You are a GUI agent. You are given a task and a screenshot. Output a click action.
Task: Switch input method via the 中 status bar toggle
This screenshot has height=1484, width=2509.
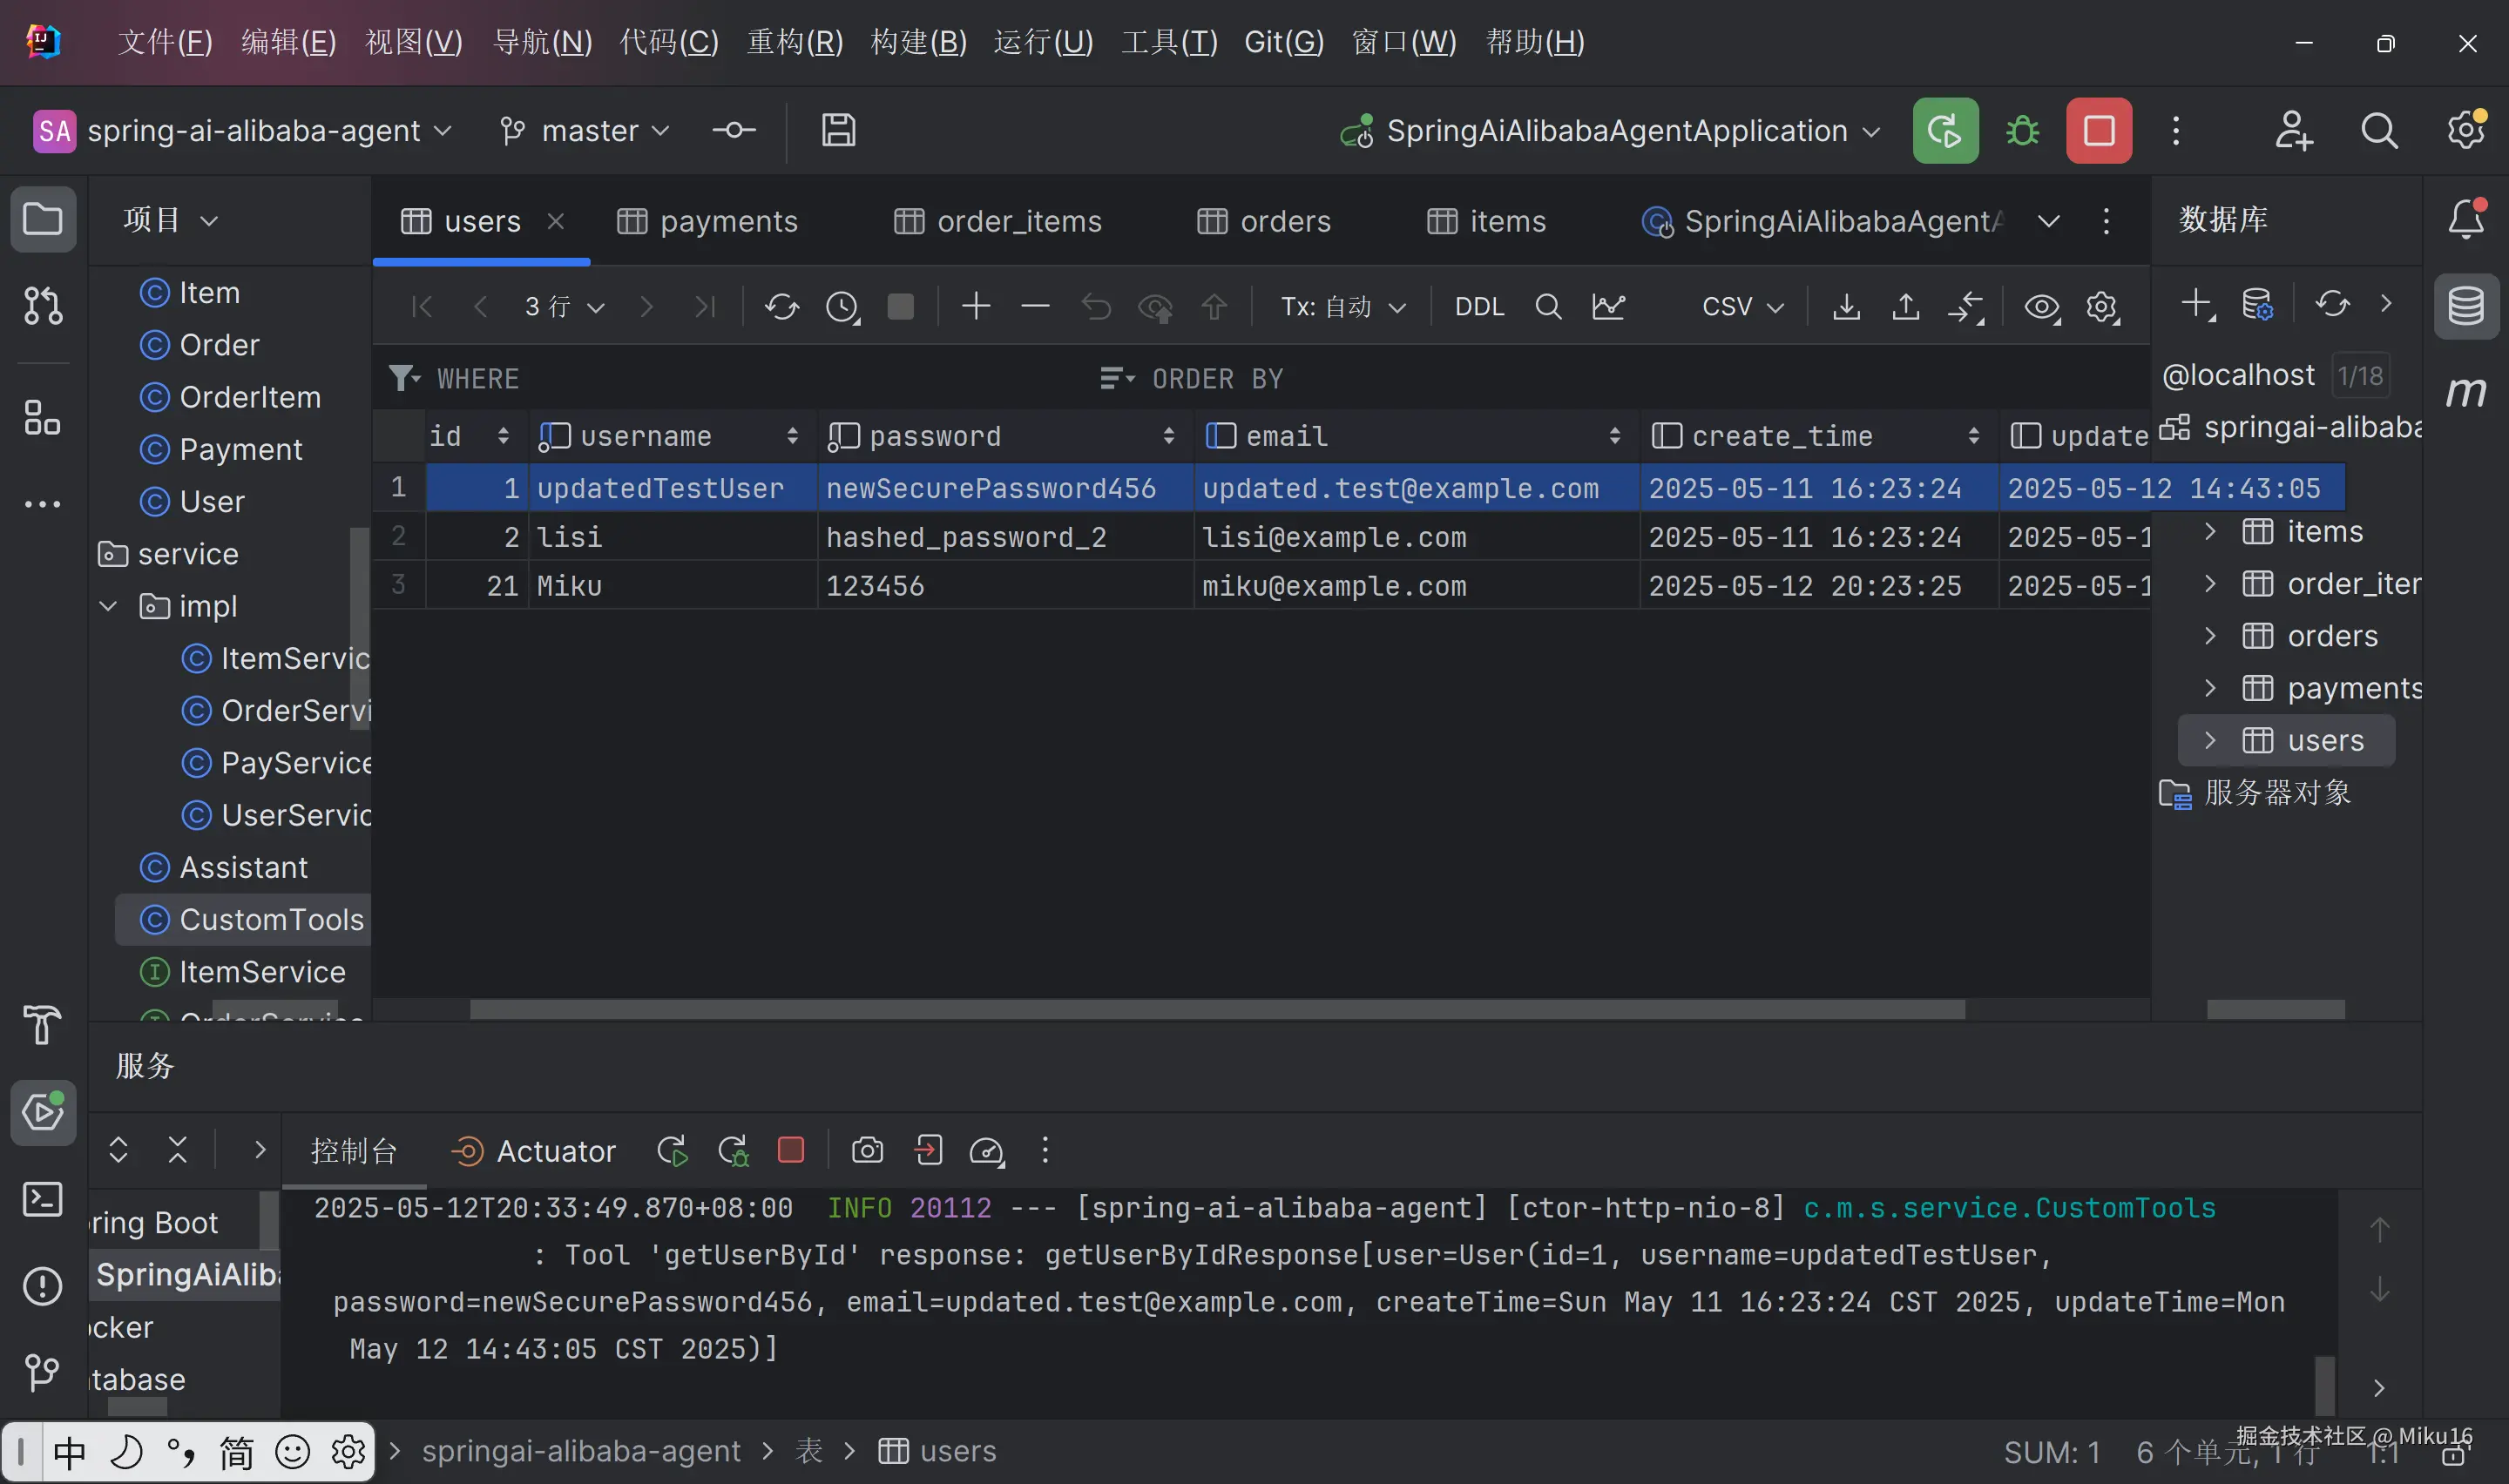point(69,1451)
